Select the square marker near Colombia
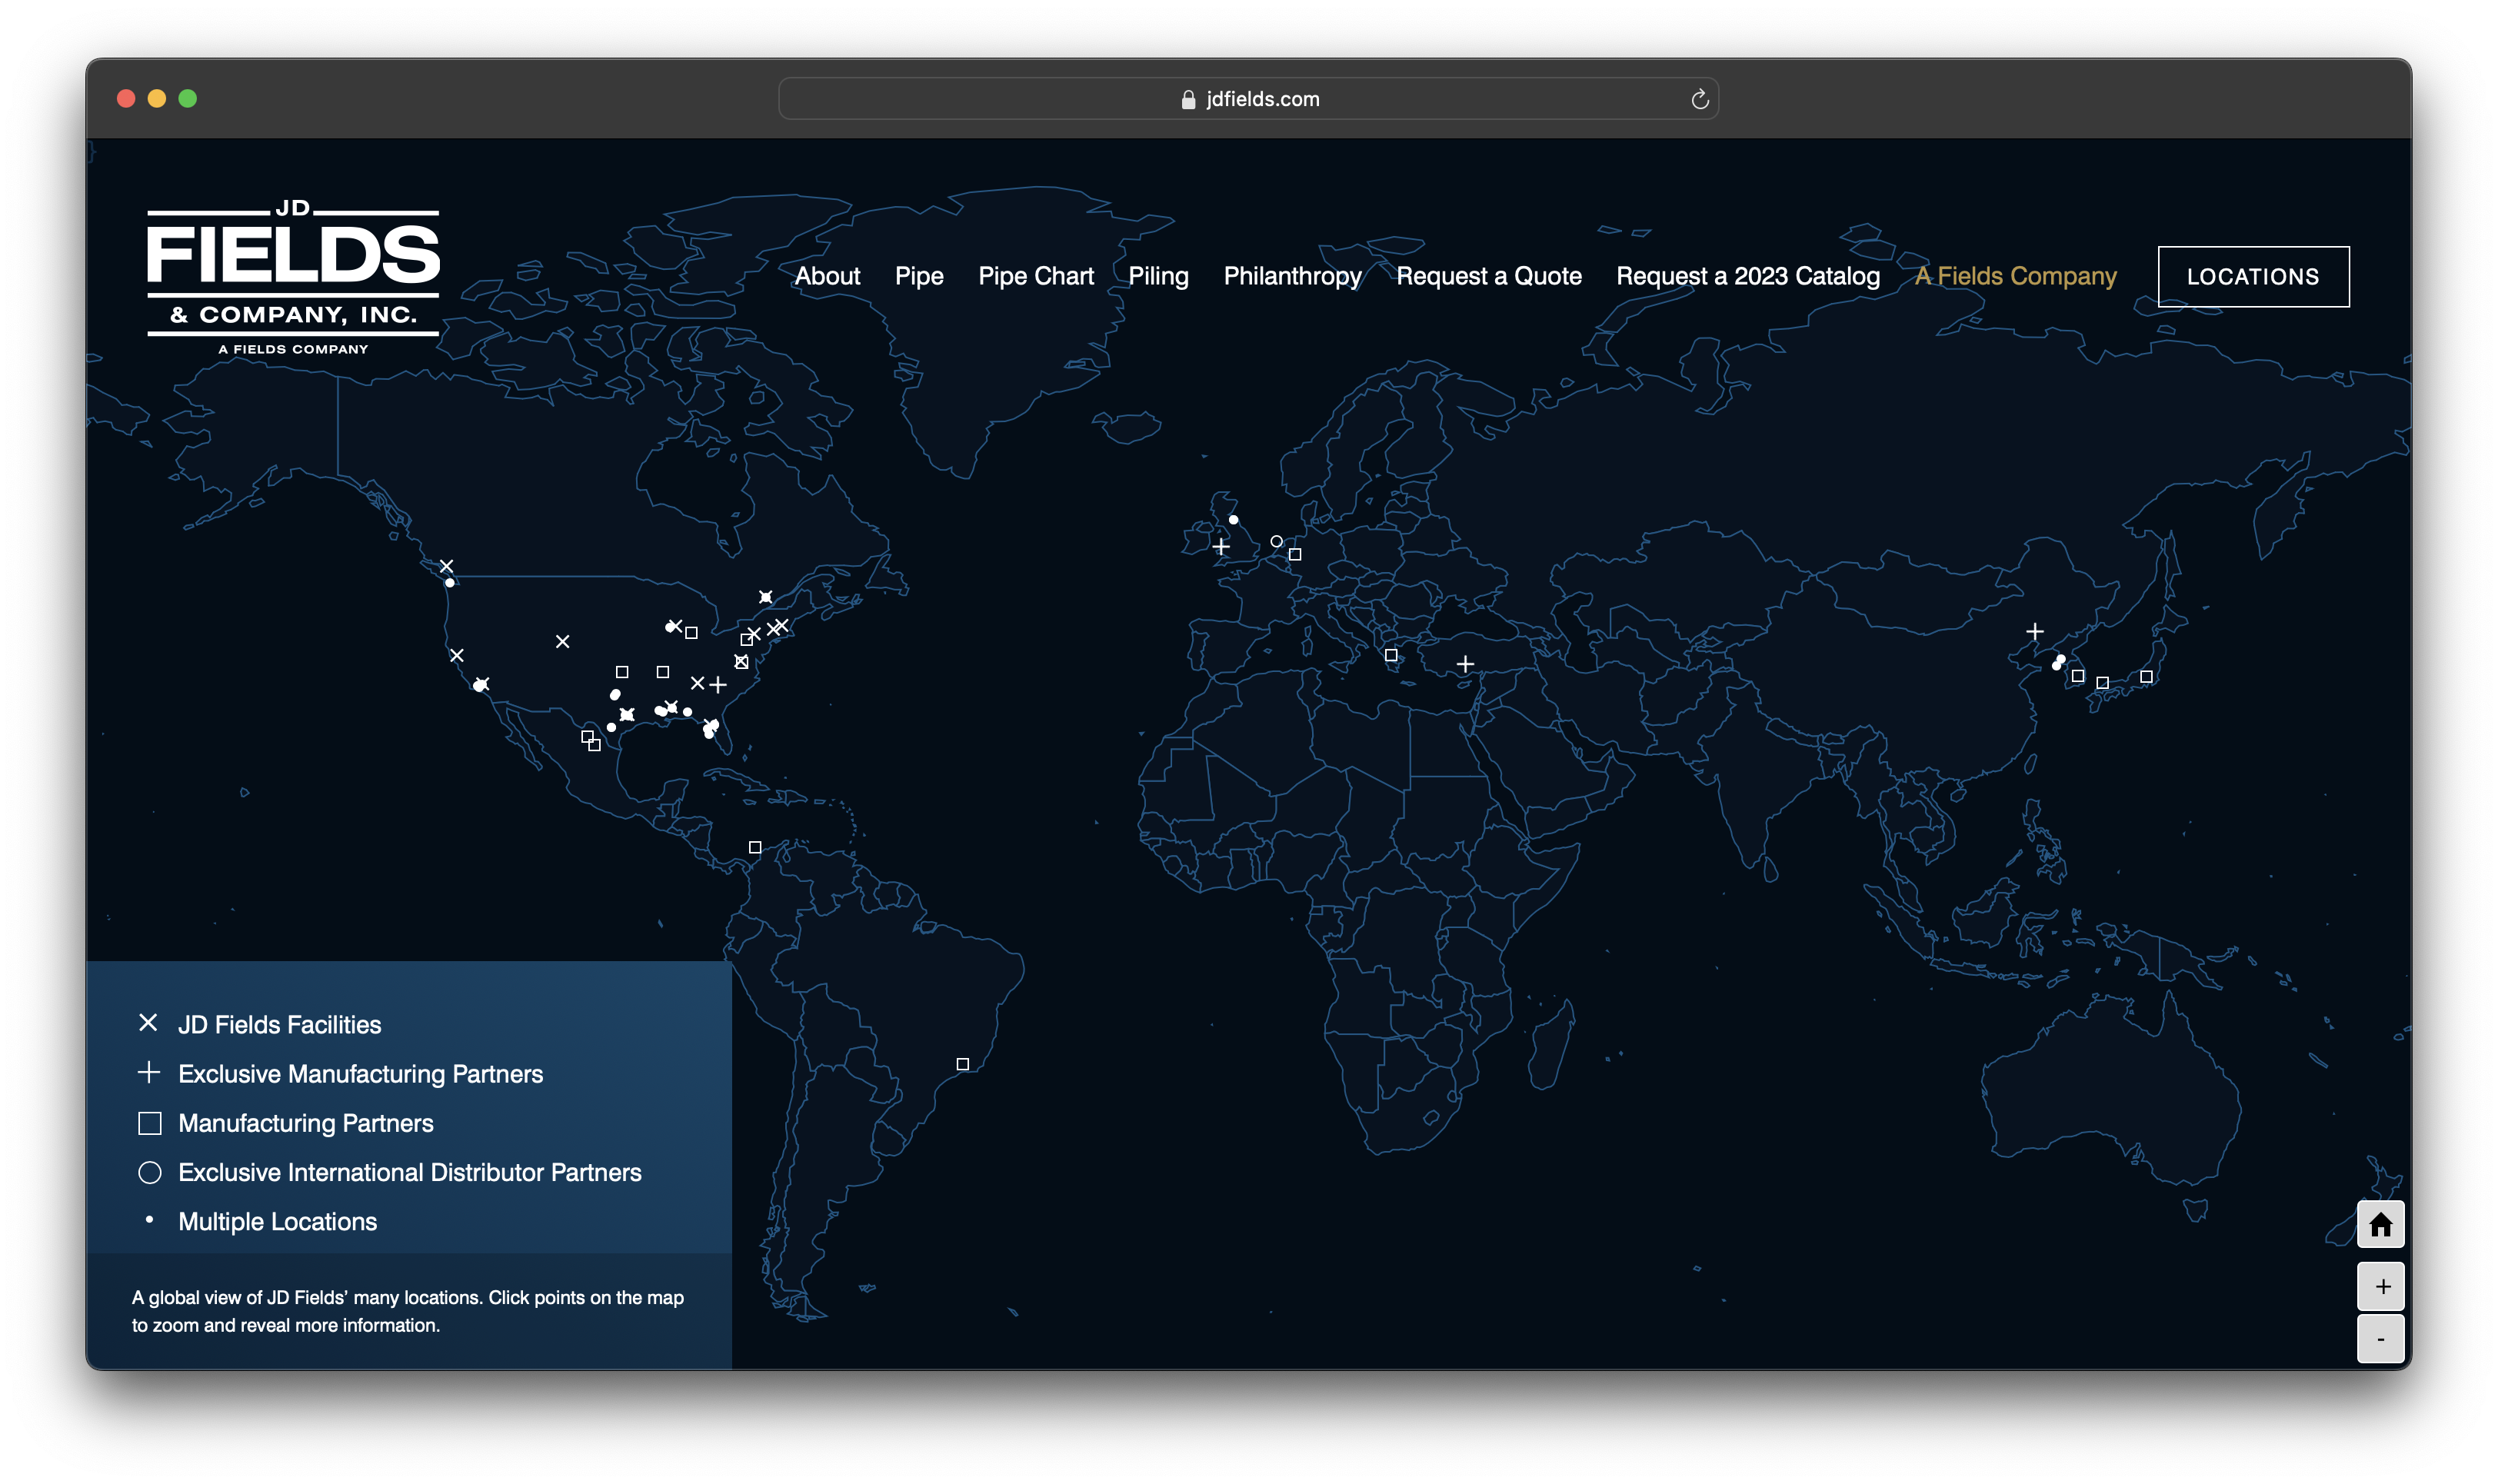This screenshot has width=2498, height=1484. coord(755,847)
